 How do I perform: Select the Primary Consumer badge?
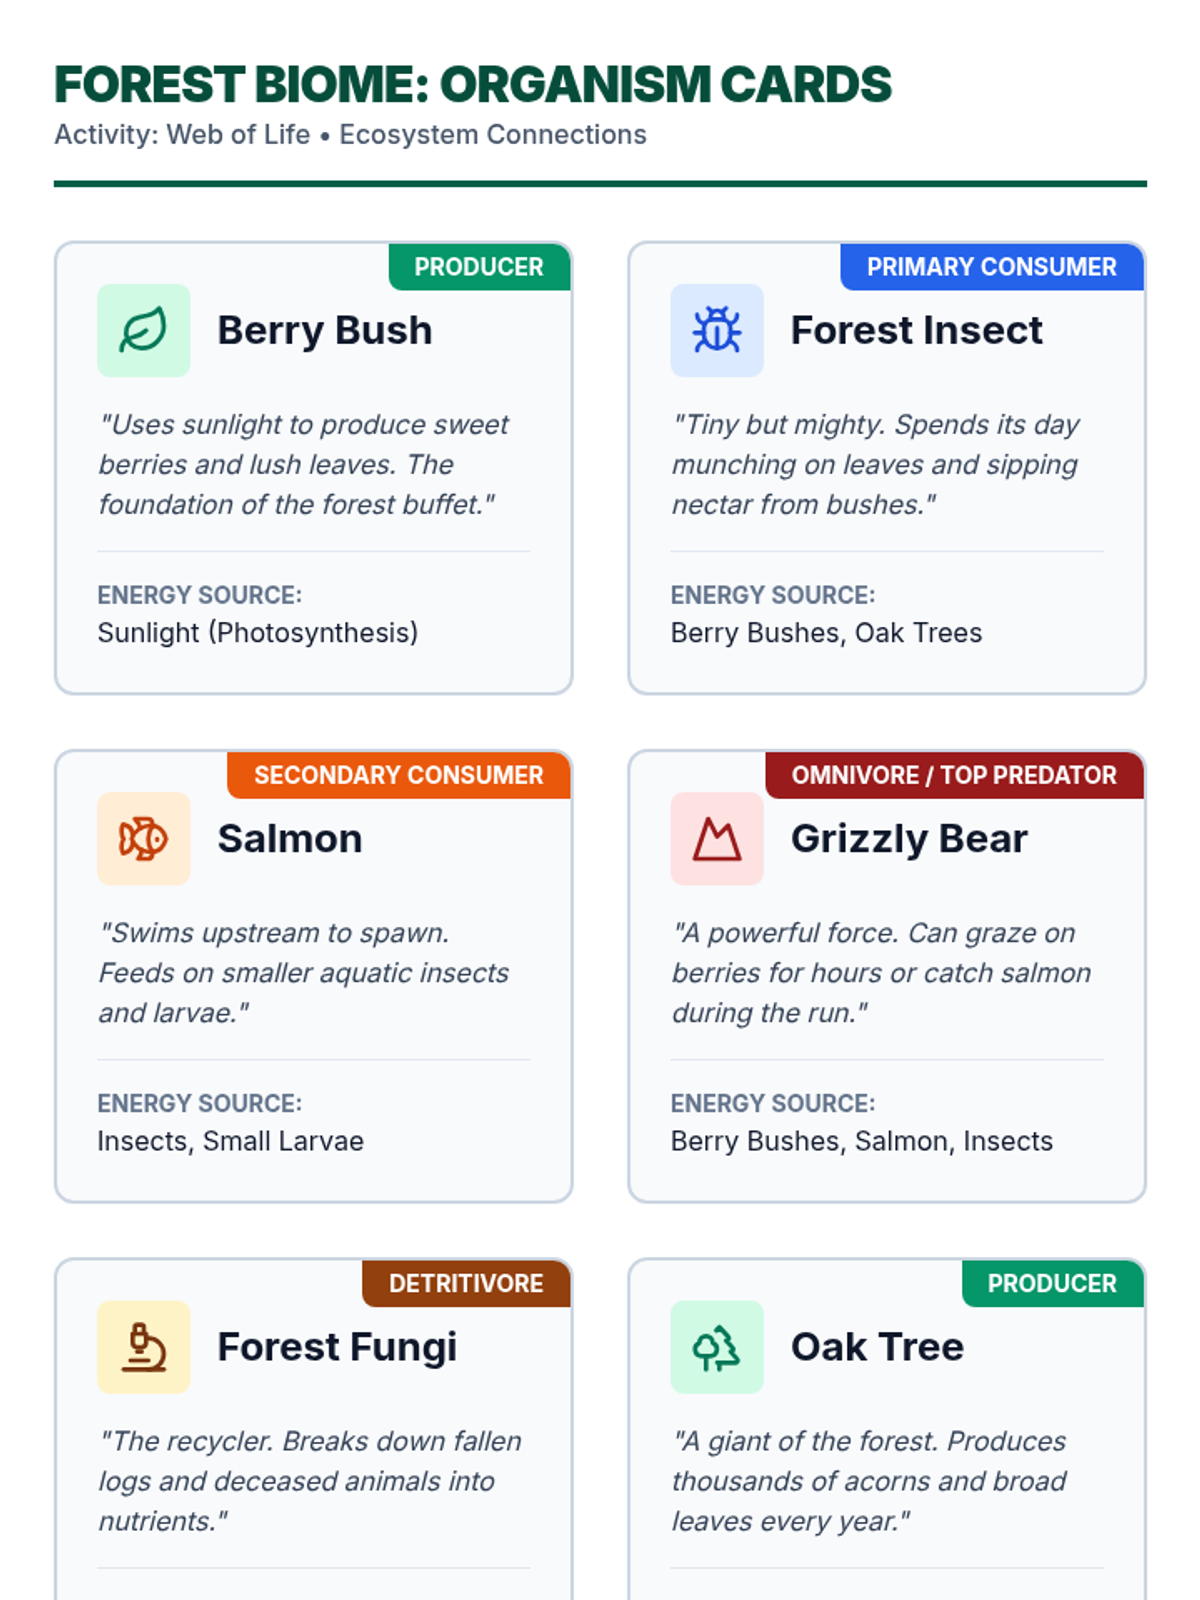(990, 267)
